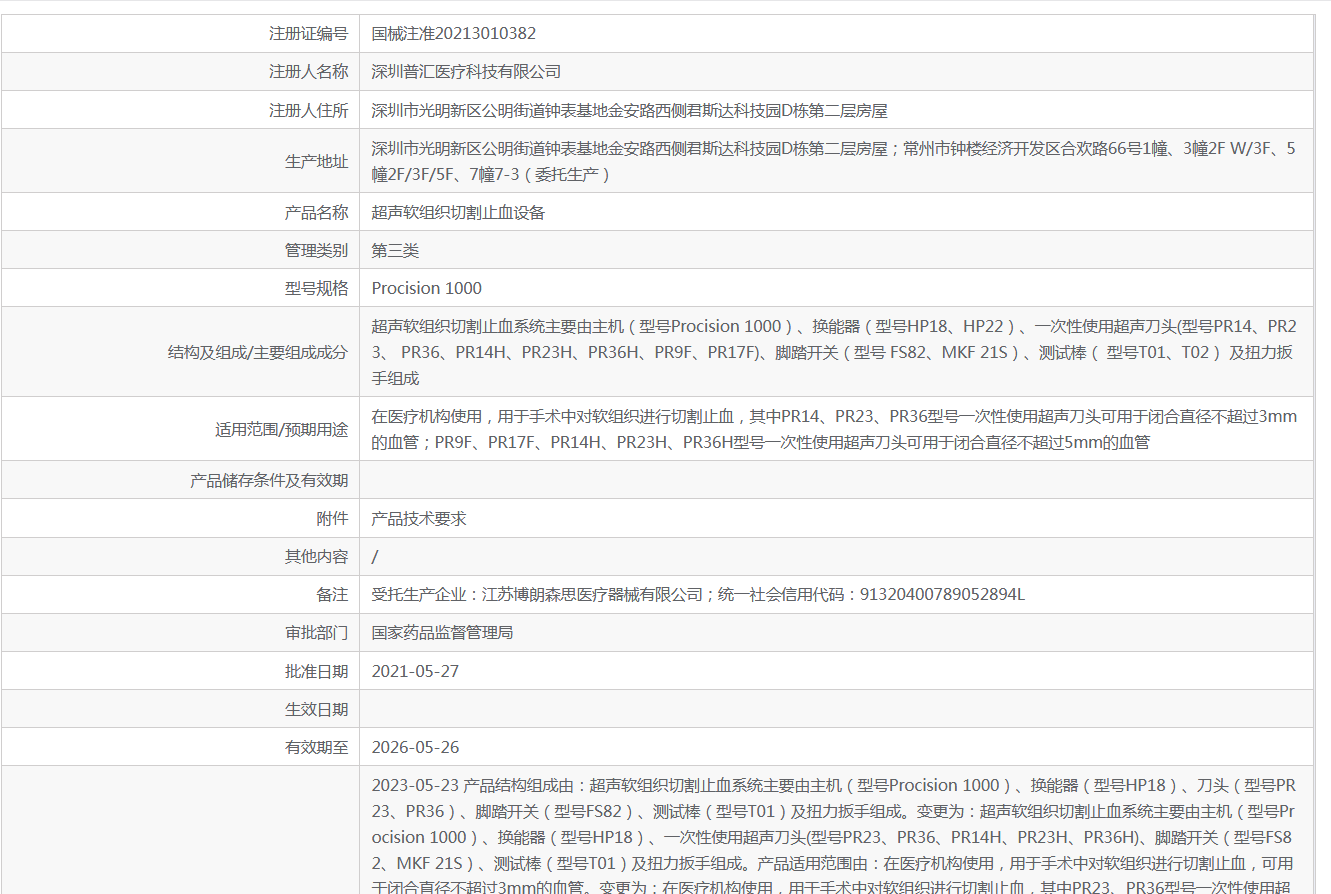
Task: Click the 适用范围/预期用途 label
Action: pyautogui.click(x=281, y=429)
